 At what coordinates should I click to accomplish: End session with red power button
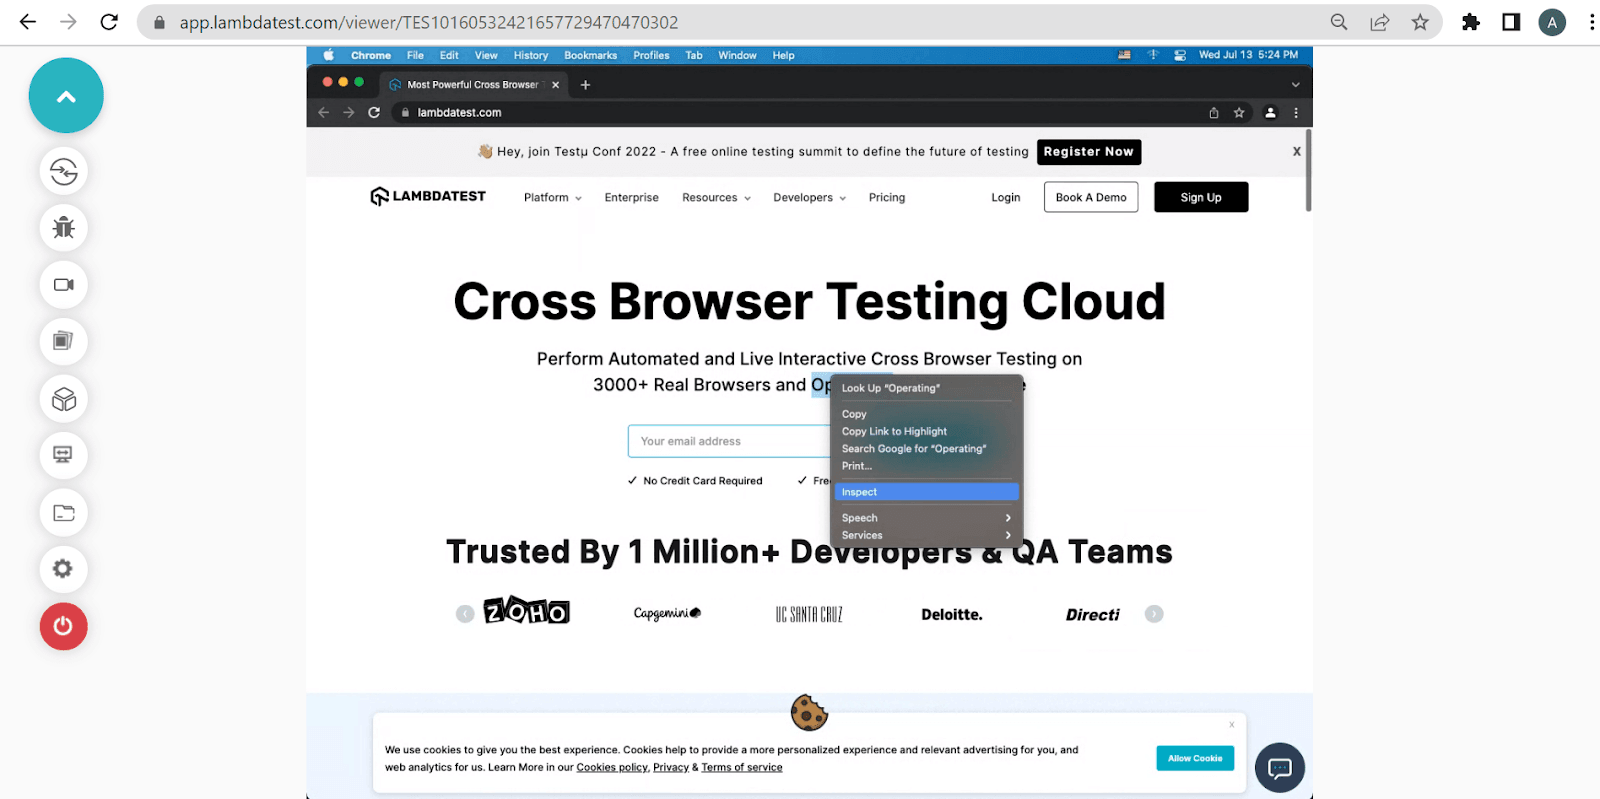pos(64,626)
